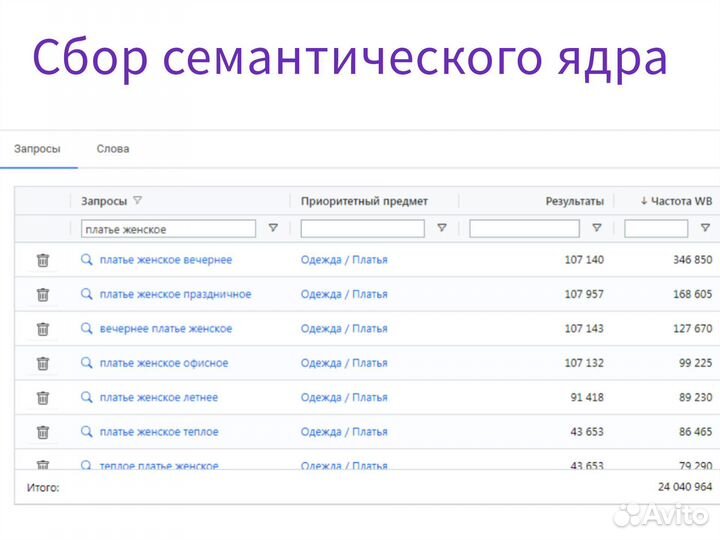This screenshot has height=540, width=720.
Task: Focus the Запросы filter field 'платье женское'
Action: 168,229
